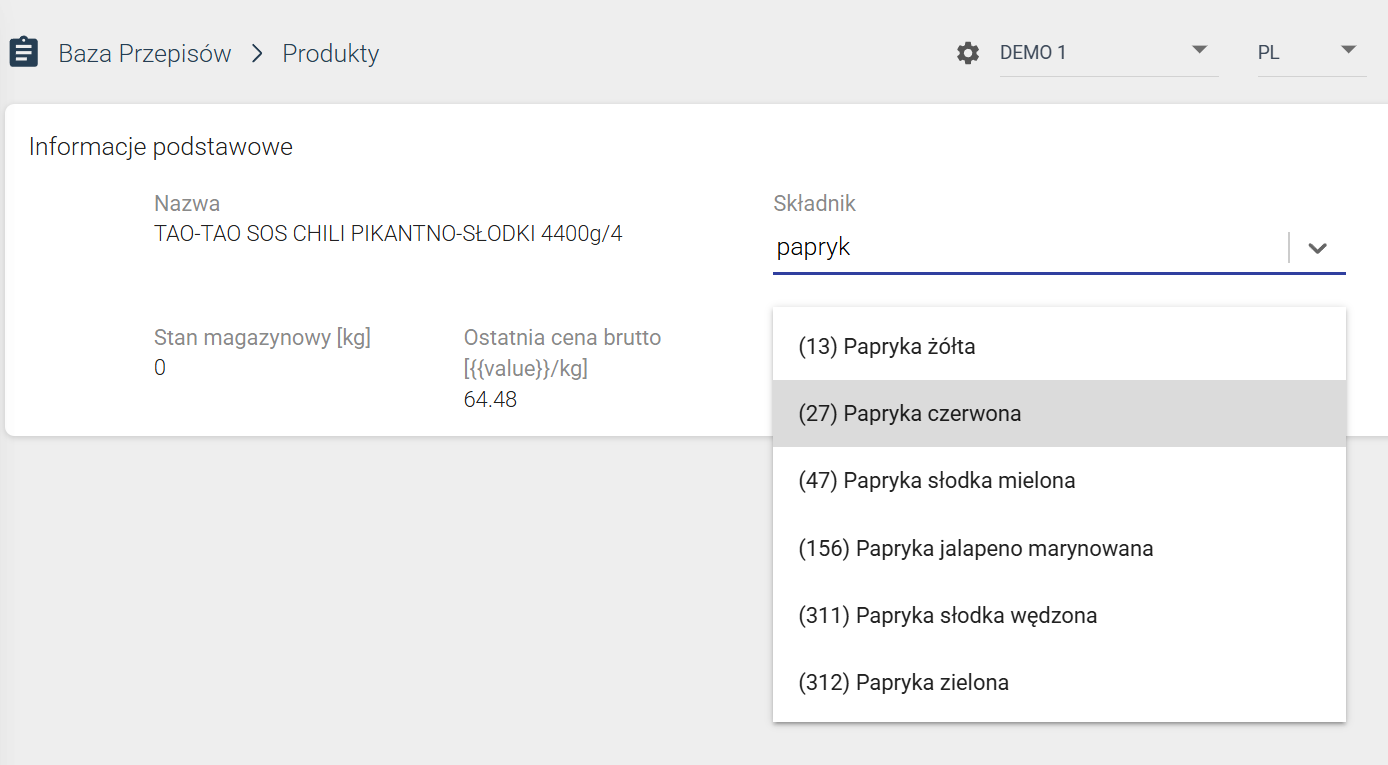Screen dimensions: 1388x765
Task: Expand the DEMO 1 dropdown arrow
Action: [x=1200, y=50]
